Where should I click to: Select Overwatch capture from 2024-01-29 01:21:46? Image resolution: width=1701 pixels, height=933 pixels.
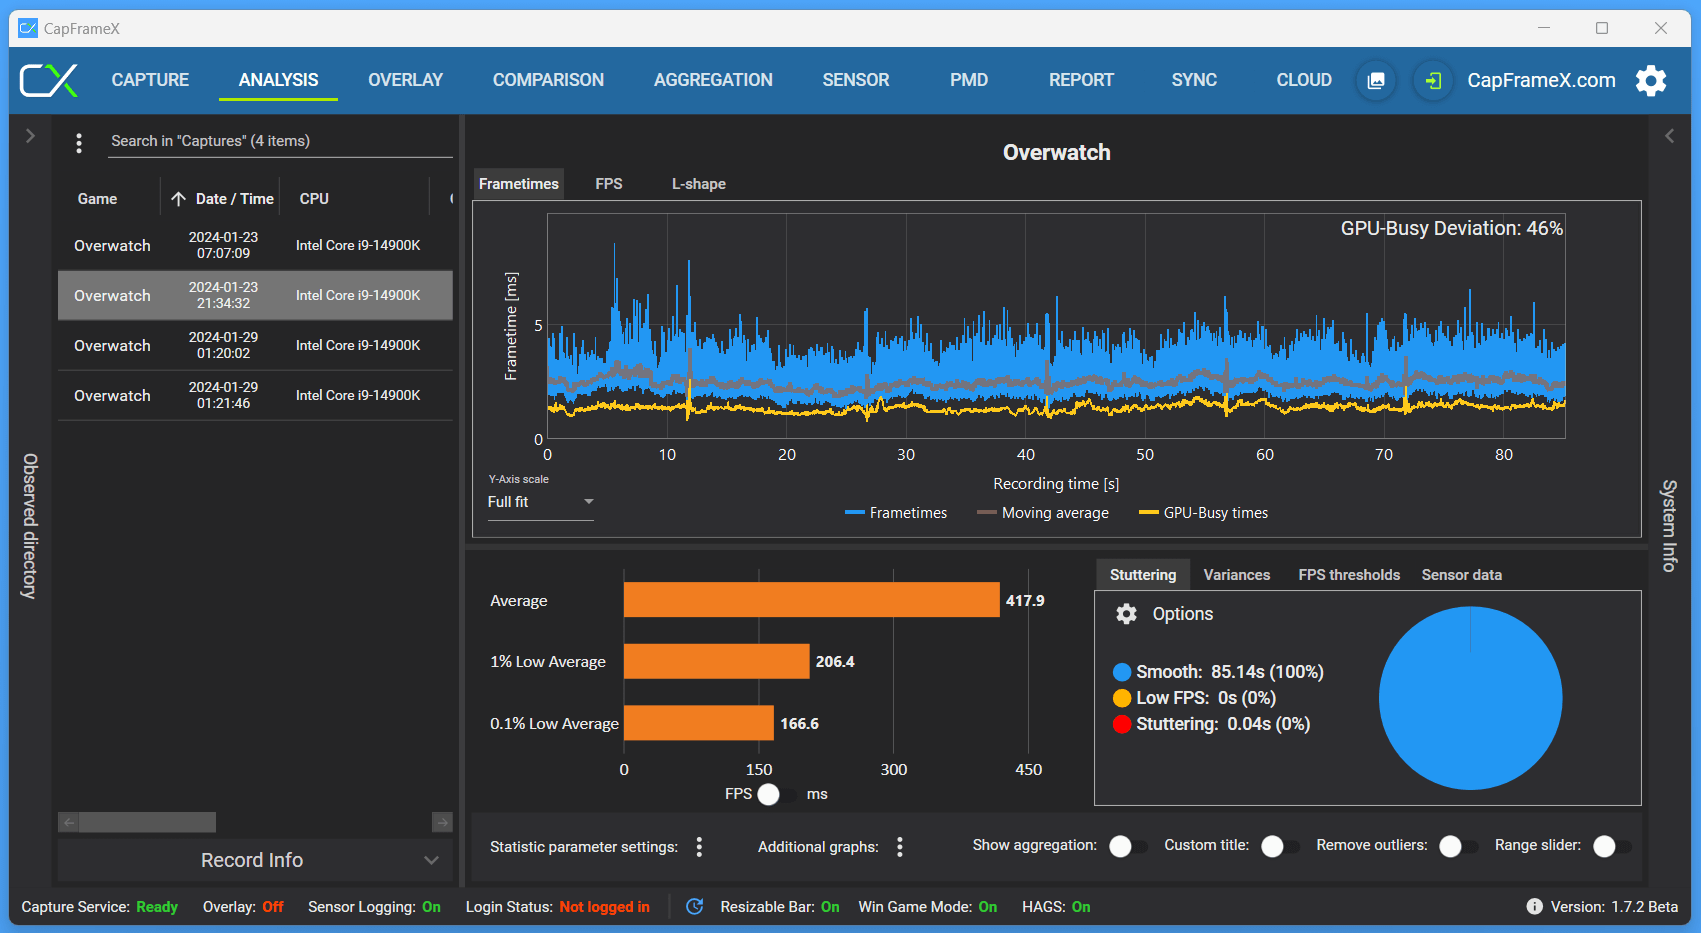[255, 396]
